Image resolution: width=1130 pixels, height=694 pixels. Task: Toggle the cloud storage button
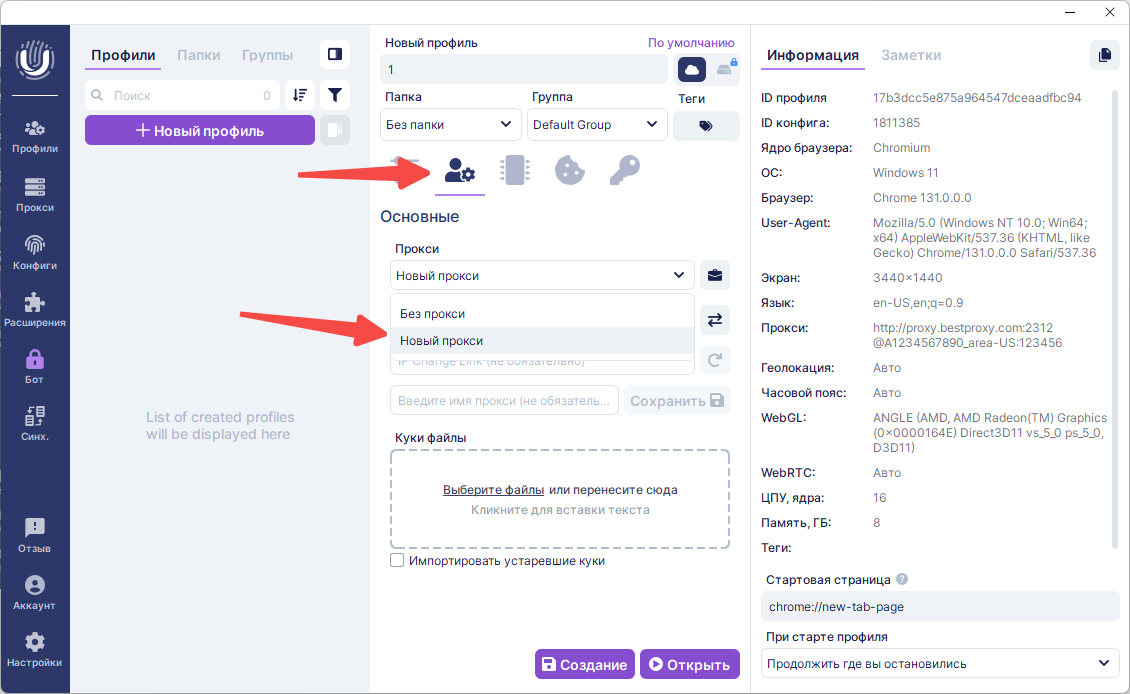[692, 69]
